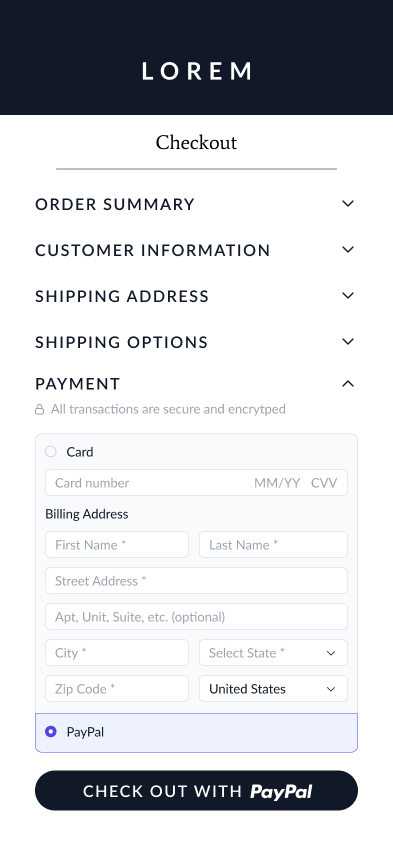393x852 pixels.
Task: Click the Shipping Options chevron icon
Action: (348, 342)
